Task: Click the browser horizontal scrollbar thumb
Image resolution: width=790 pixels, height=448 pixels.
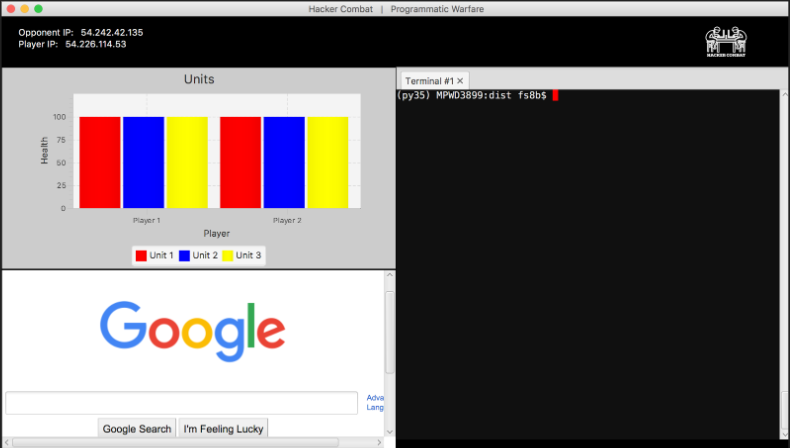Action: tap(175, 442)
